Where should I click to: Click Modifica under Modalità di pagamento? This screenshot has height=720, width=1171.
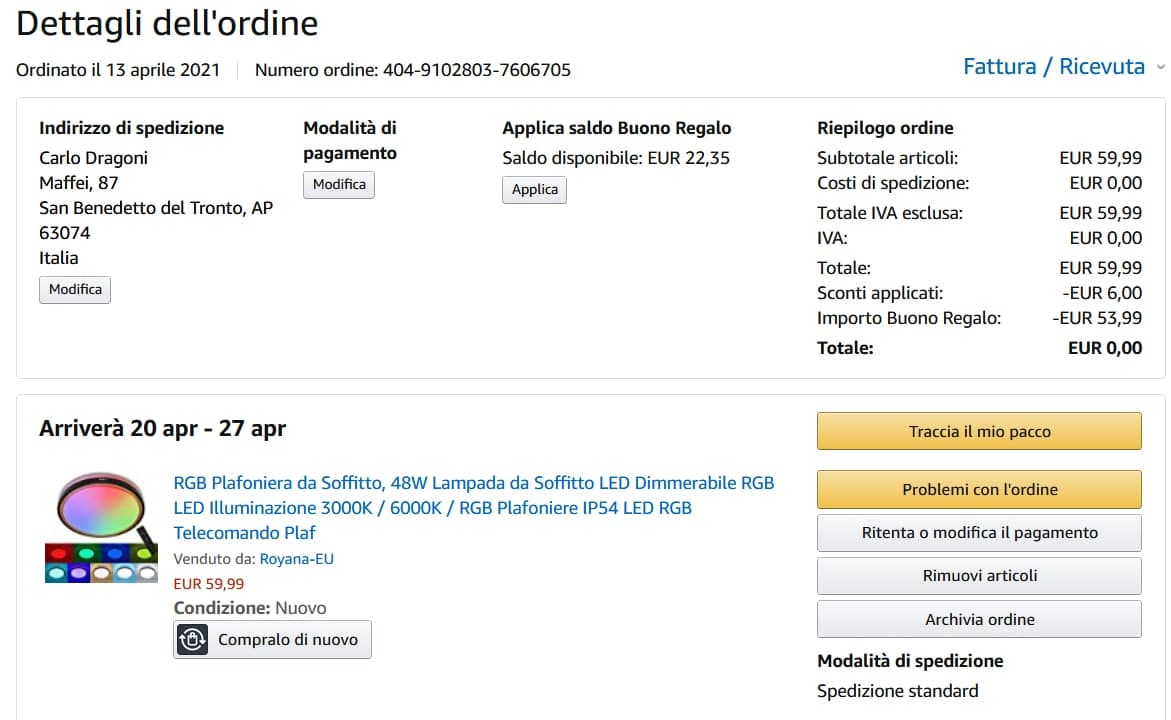tap(339, 185)
